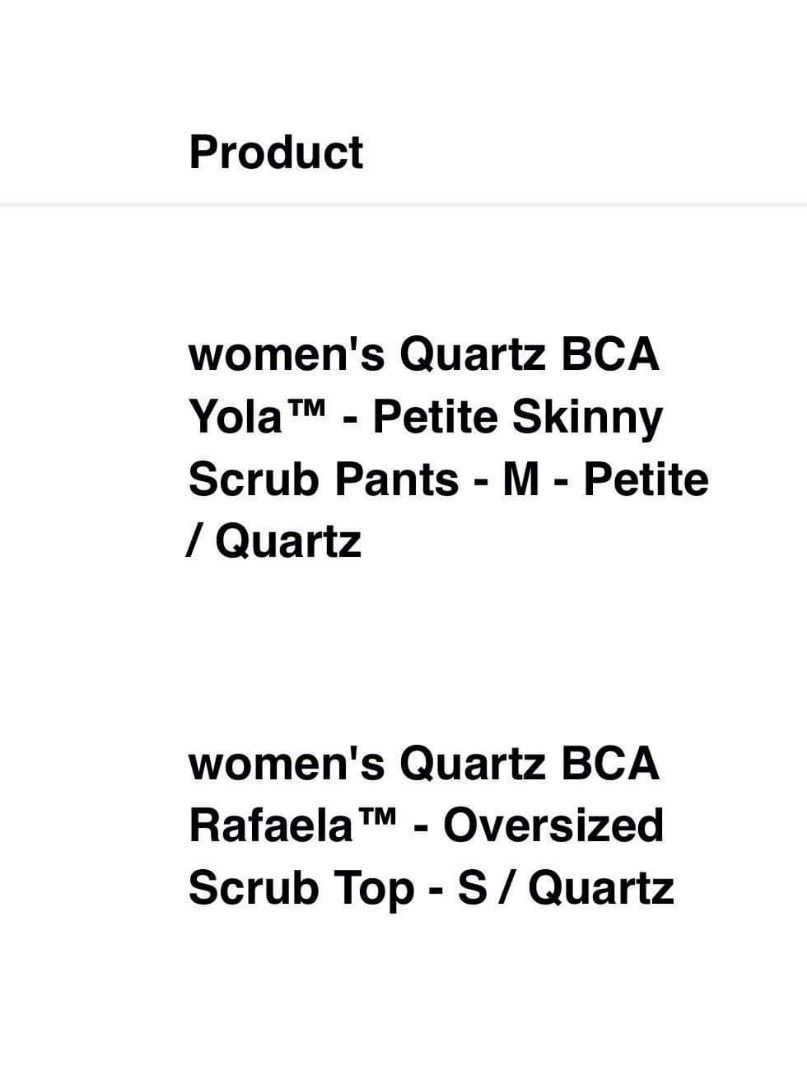The width and height of the screenshot is (807, 1080).
Task: Click the "M - Petite" size text
Action: point(605,480)
